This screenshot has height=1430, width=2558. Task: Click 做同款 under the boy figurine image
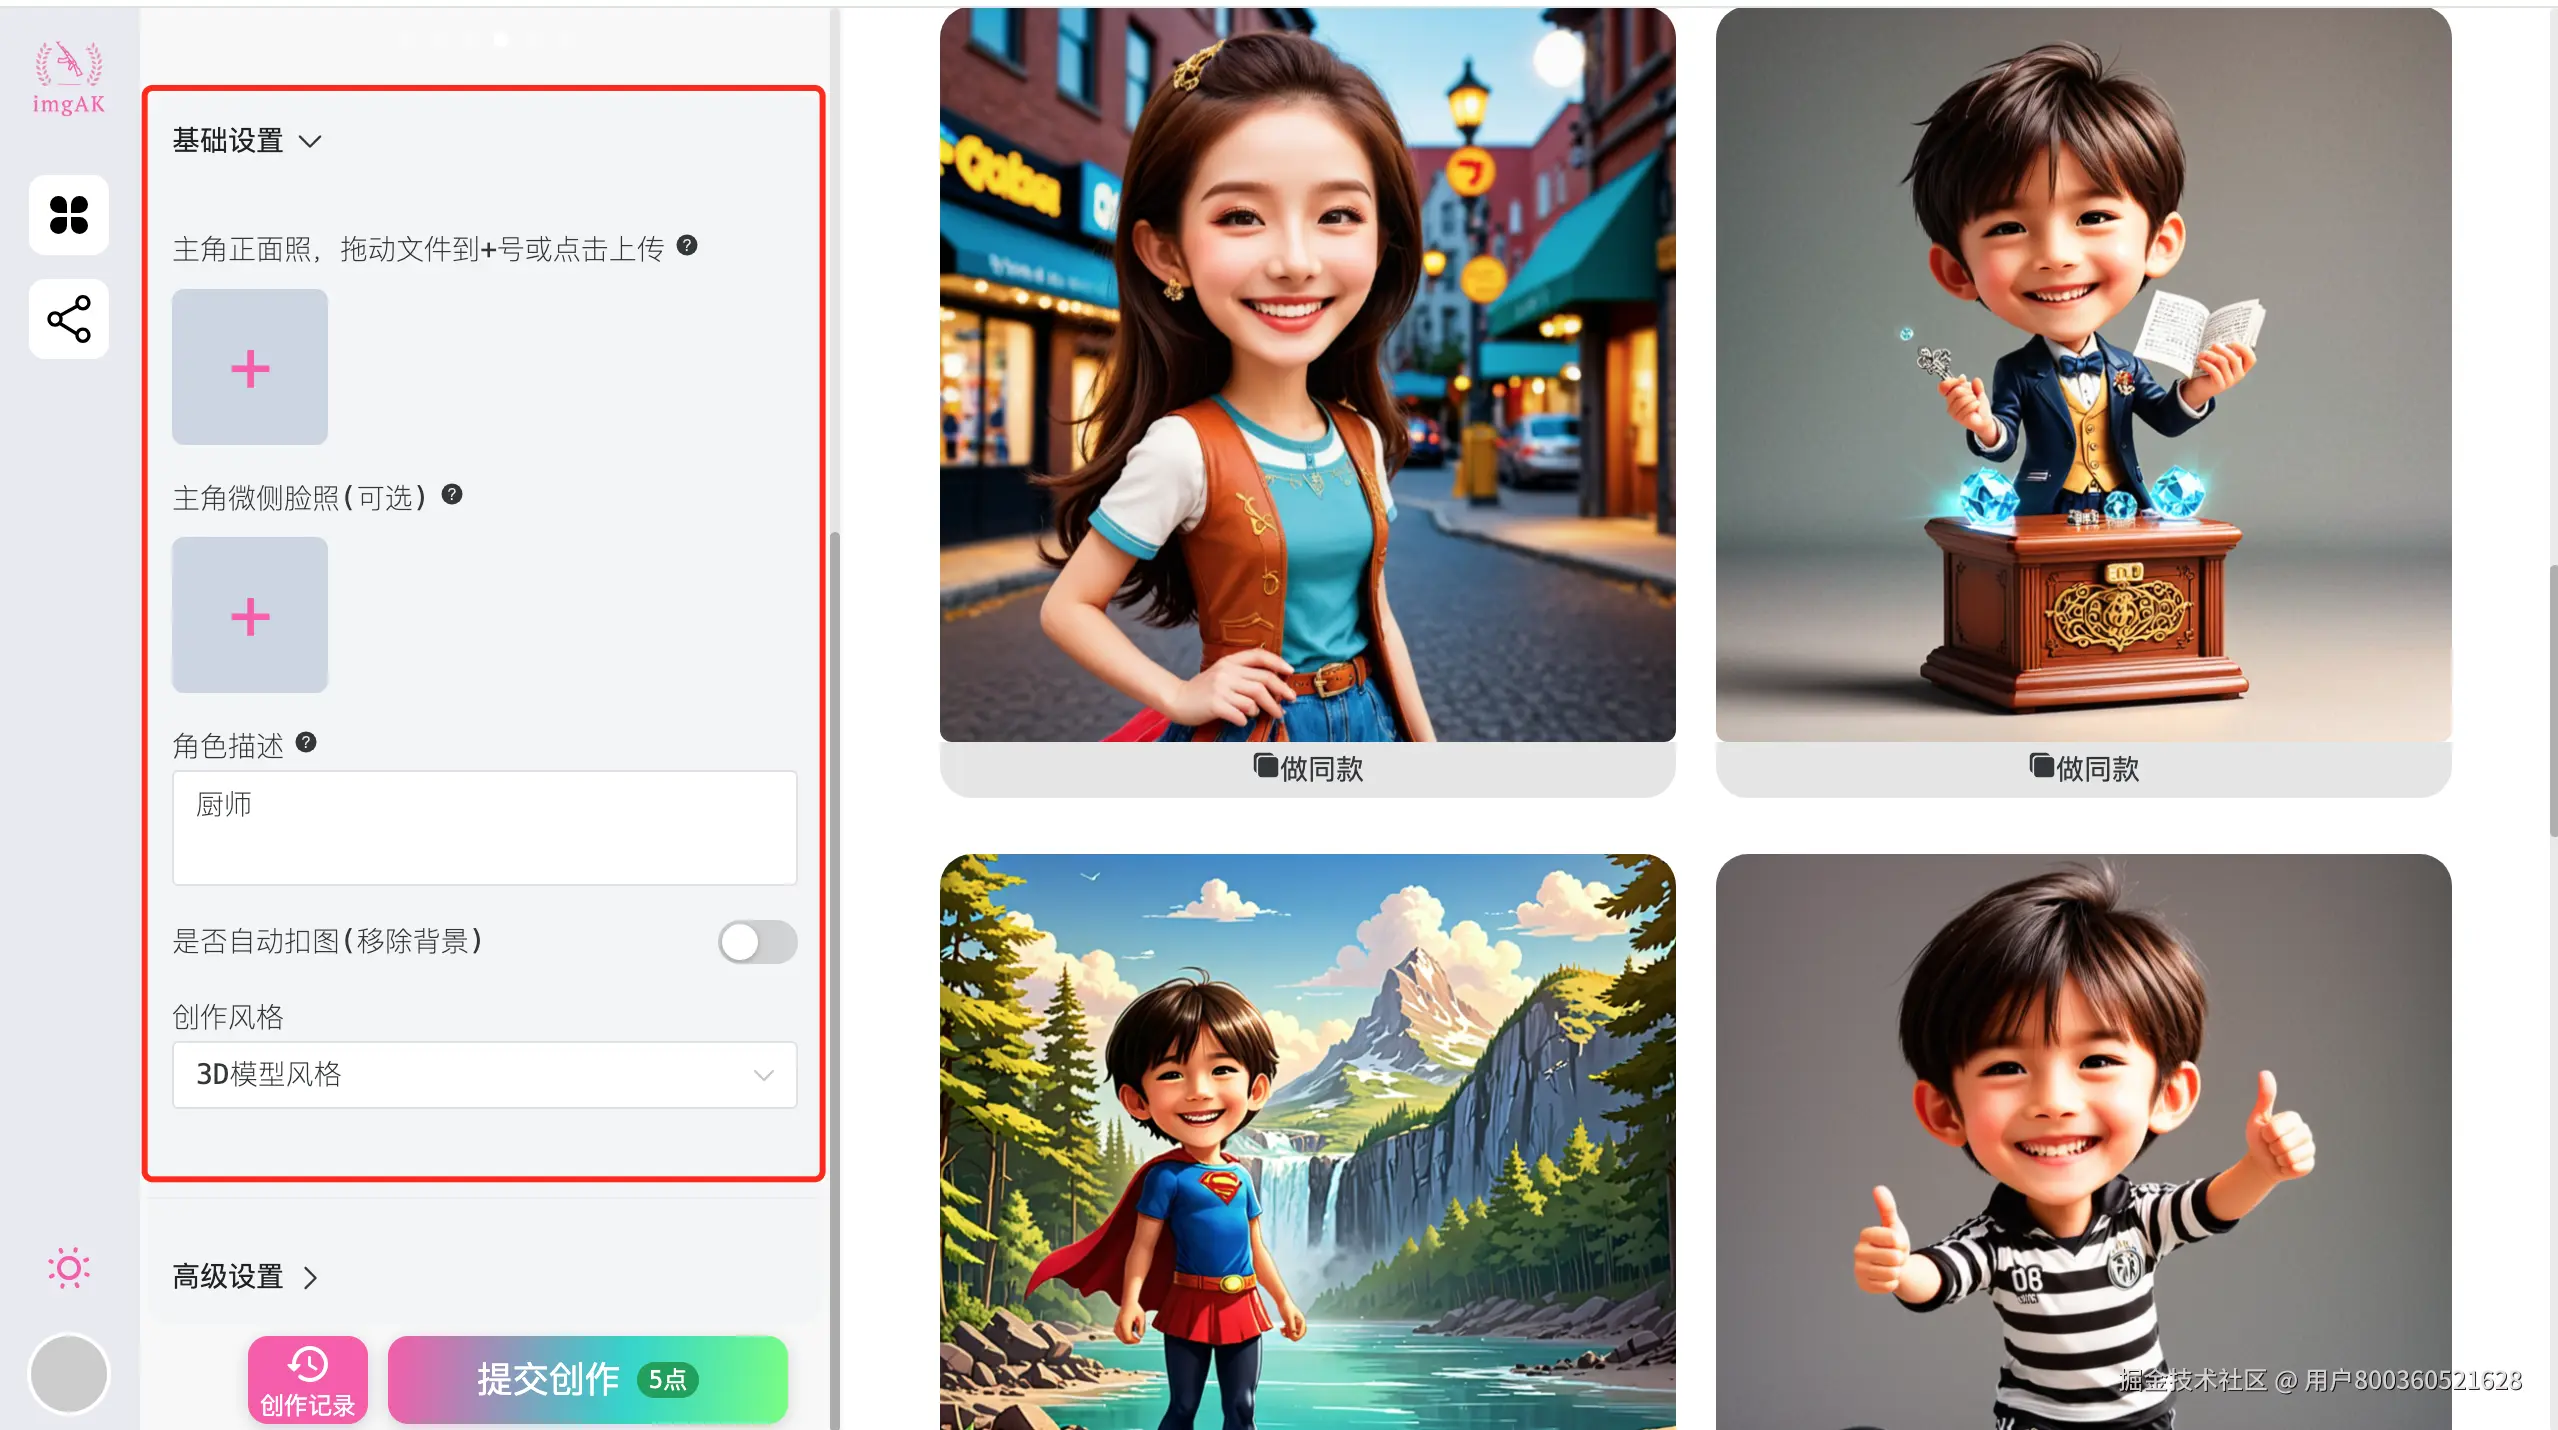coord(2083,768)
